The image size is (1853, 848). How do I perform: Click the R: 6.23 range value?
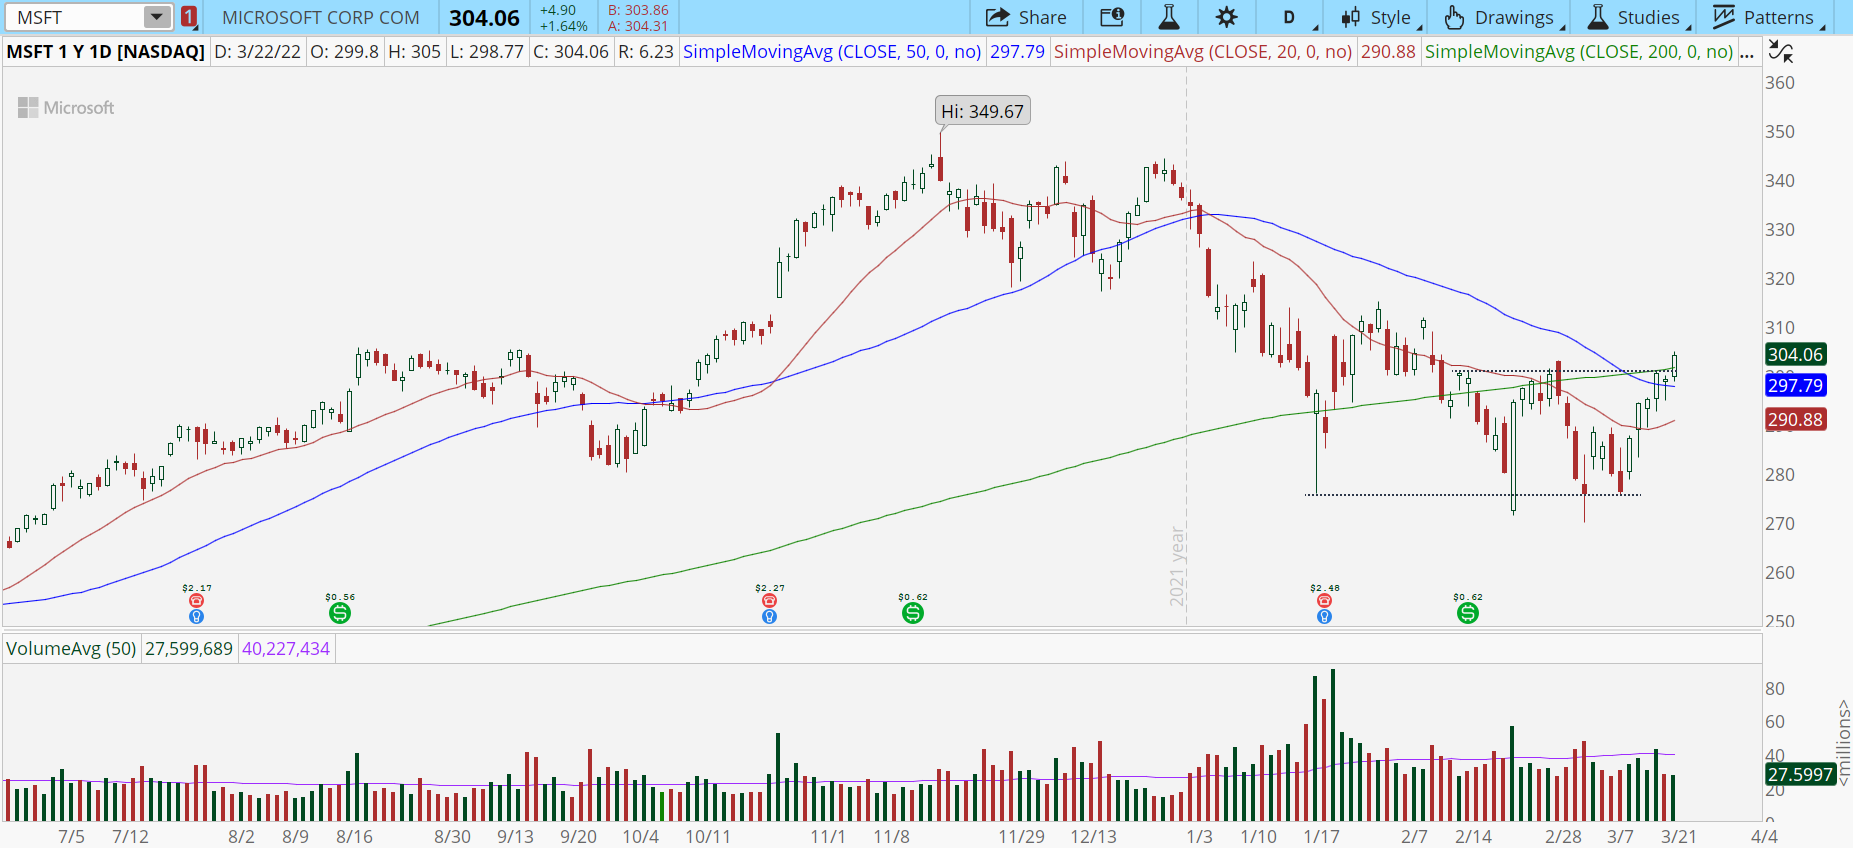[x=646, y=51]
